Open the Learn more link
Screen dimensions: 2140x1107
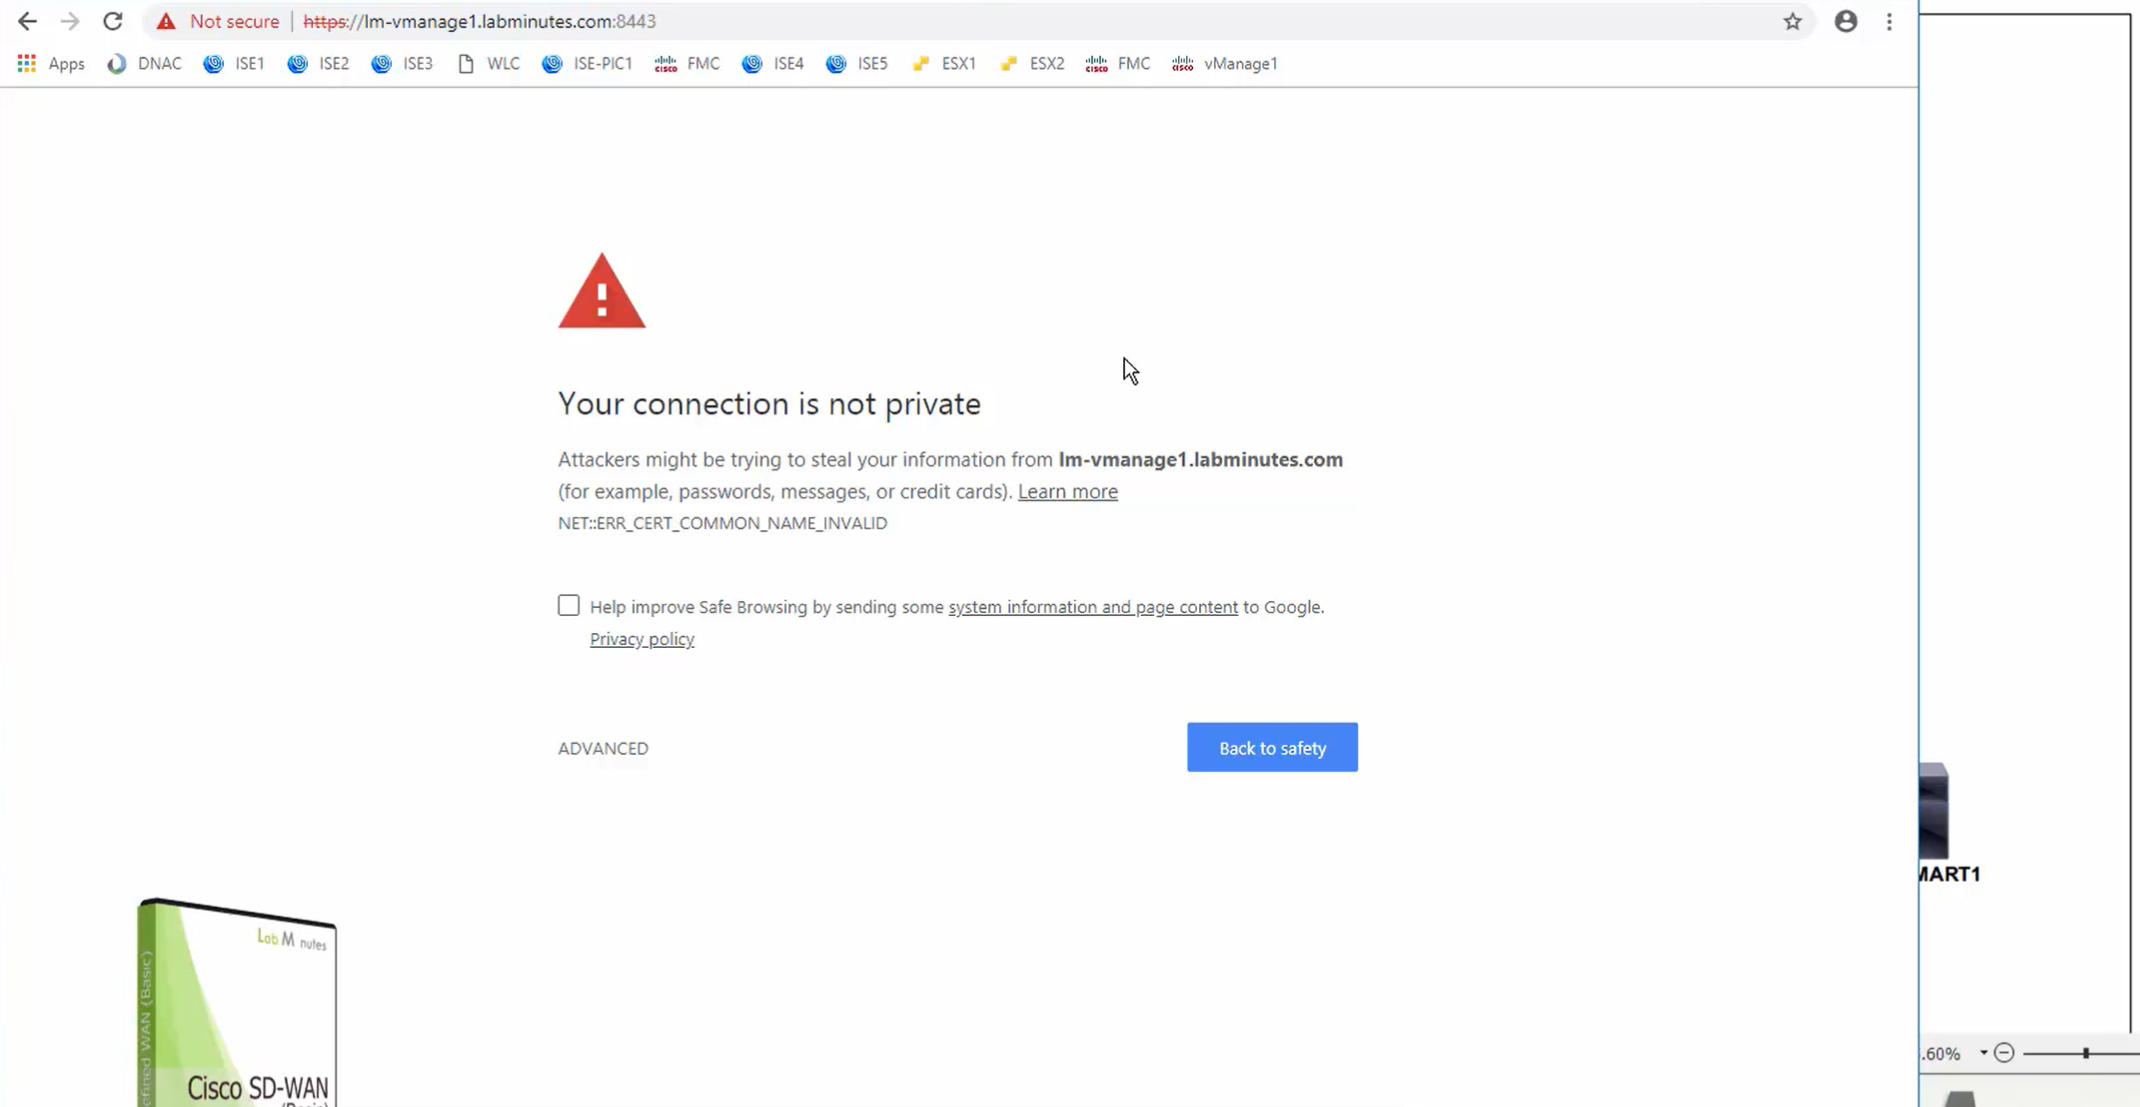click(1067, 491)
